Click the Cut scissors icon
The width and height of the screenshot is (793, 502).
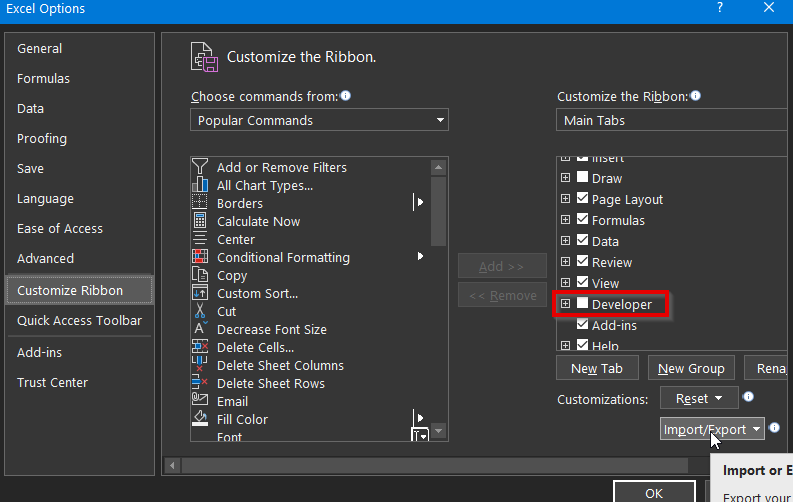[x=200, y=310]
